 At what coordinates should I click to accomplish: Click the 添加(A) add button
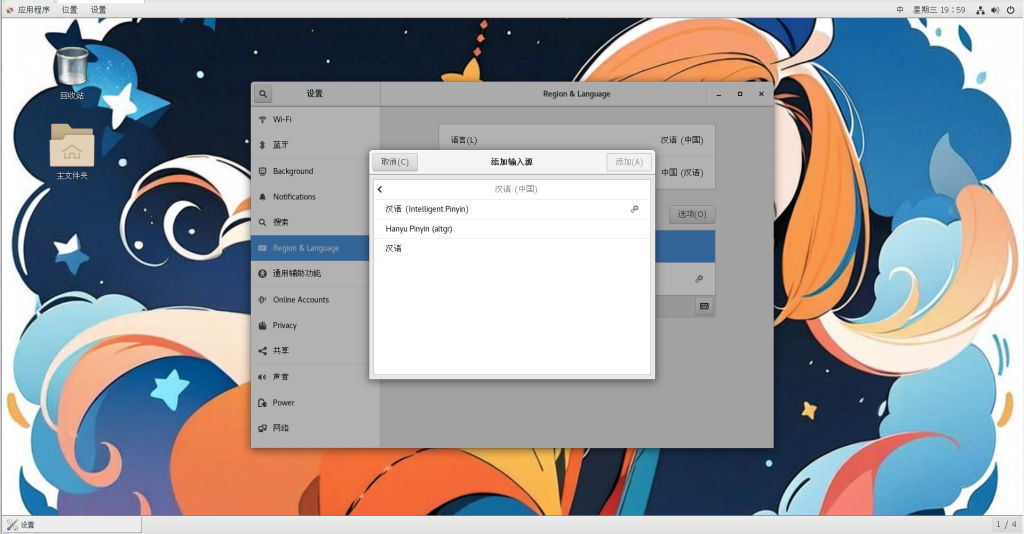pyautogui.click(x=629, y=162)
